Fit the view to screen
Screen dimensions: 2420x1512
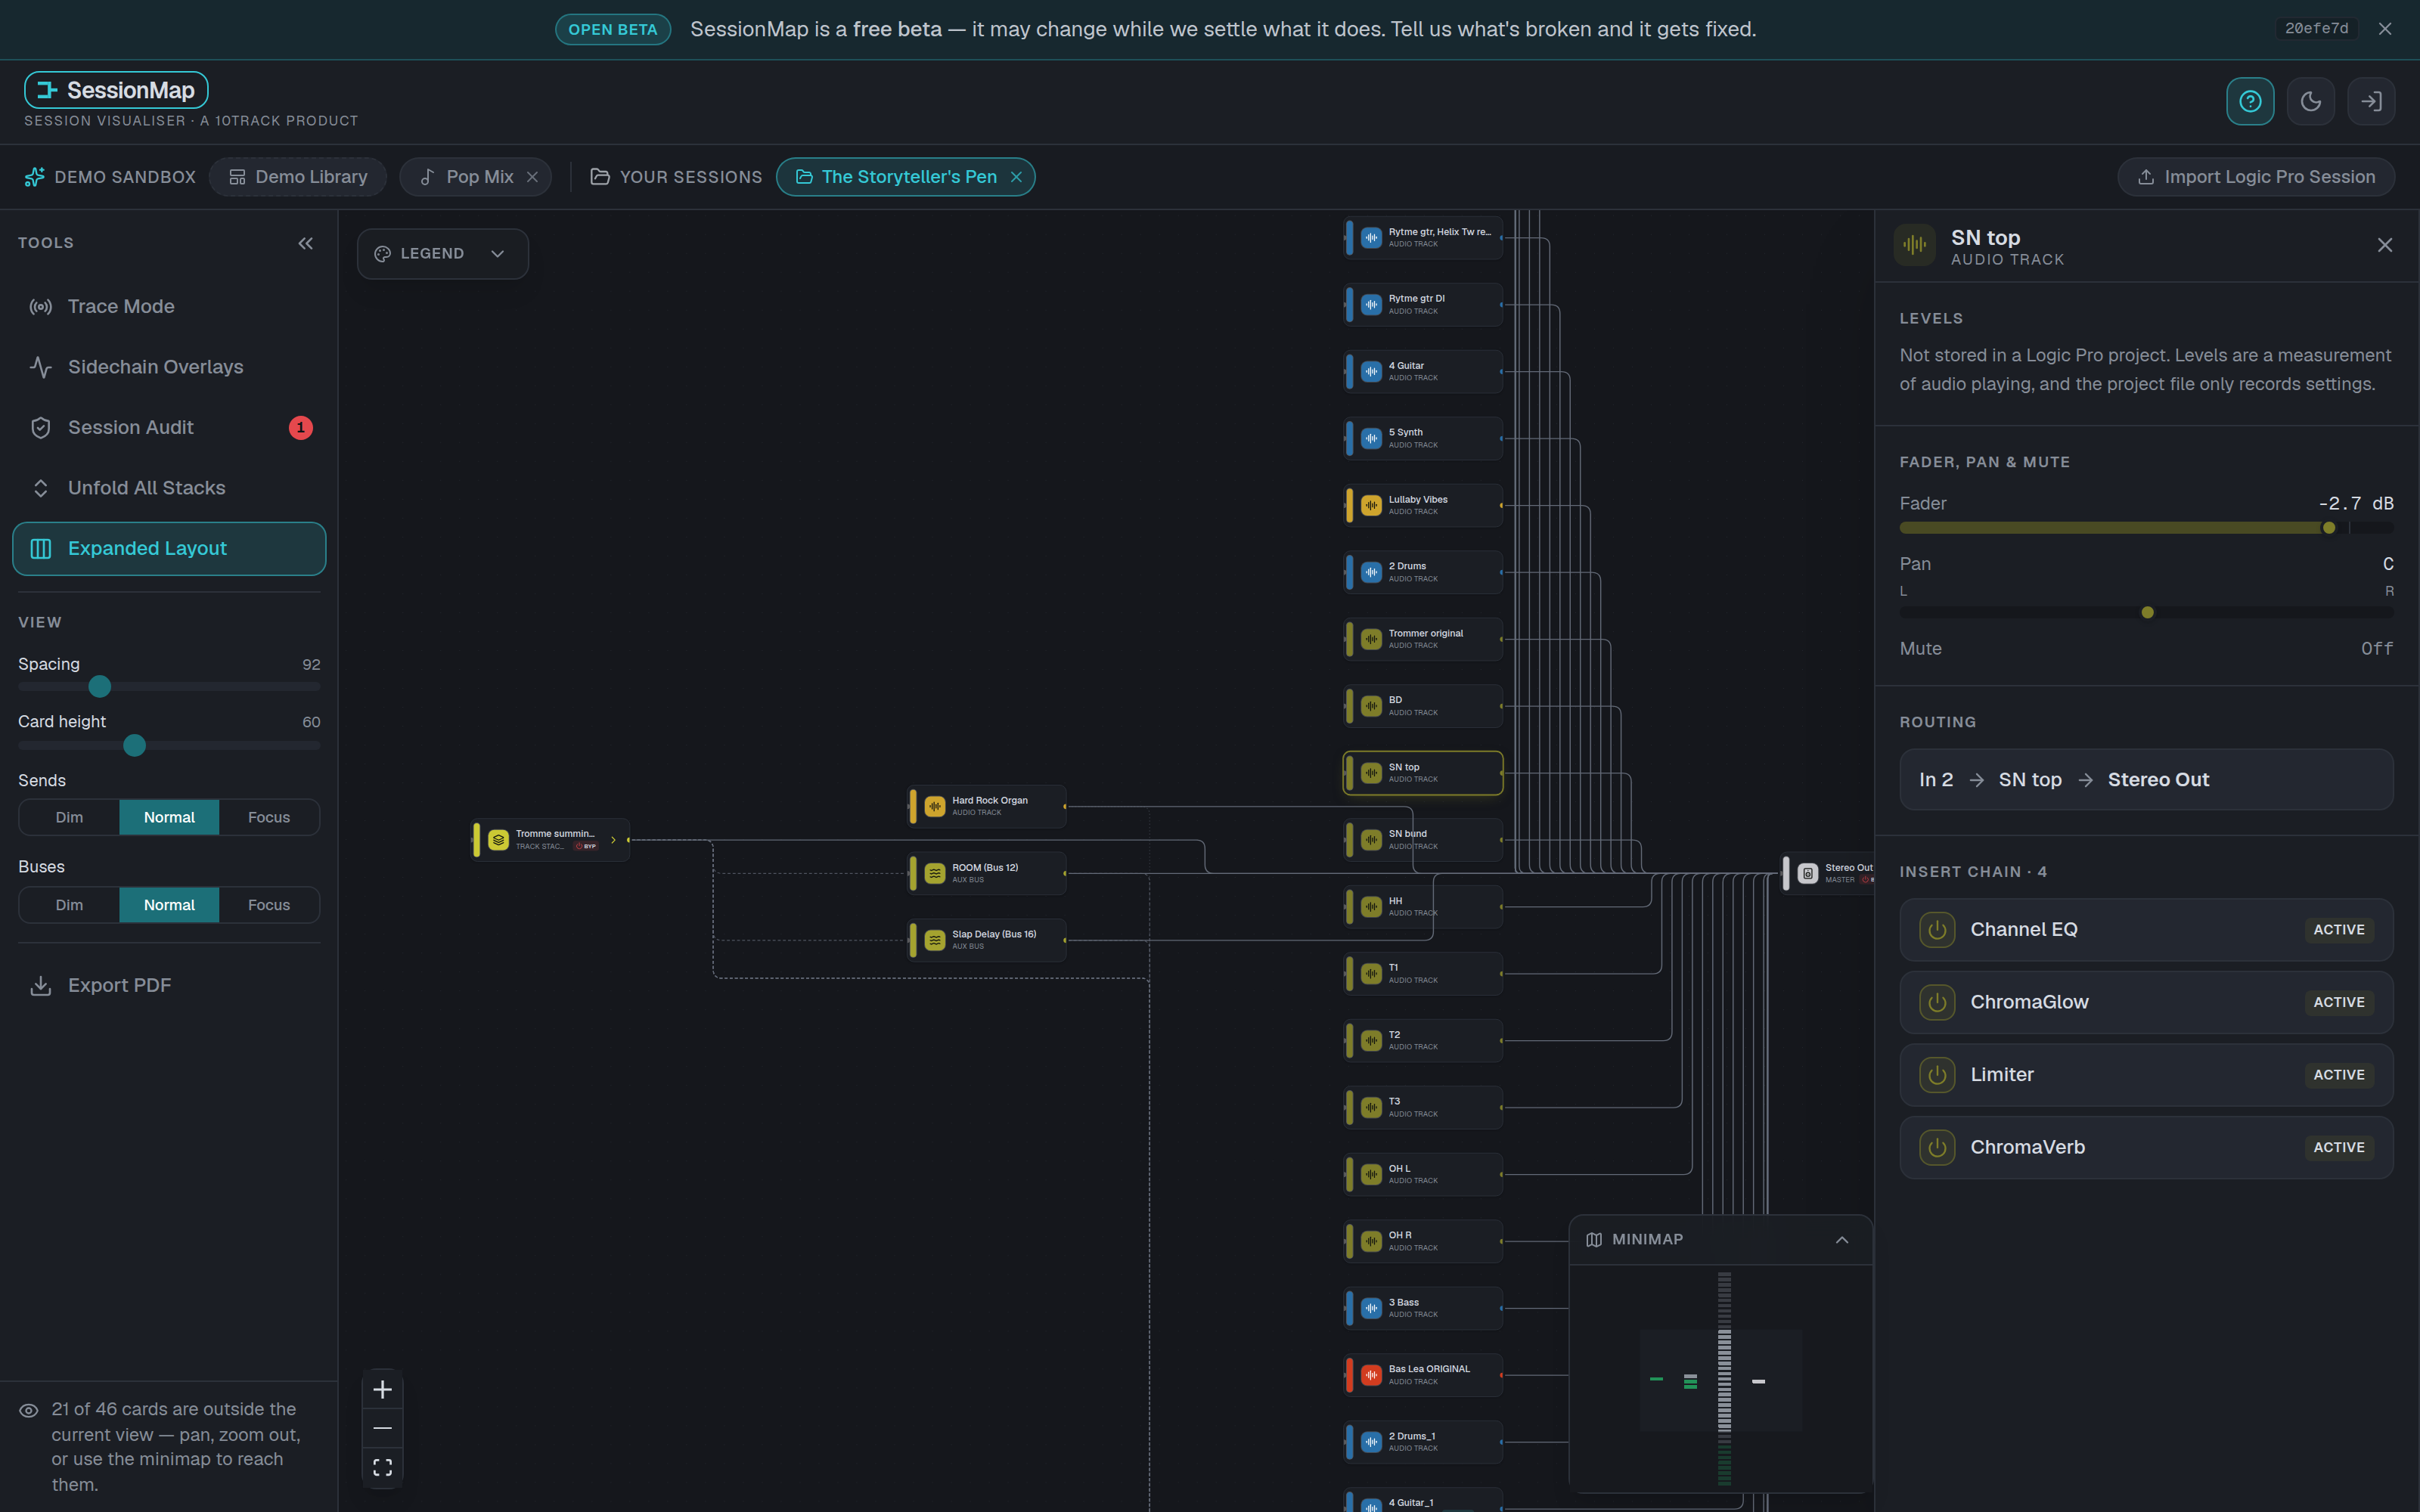click(x=382, y=1468)
